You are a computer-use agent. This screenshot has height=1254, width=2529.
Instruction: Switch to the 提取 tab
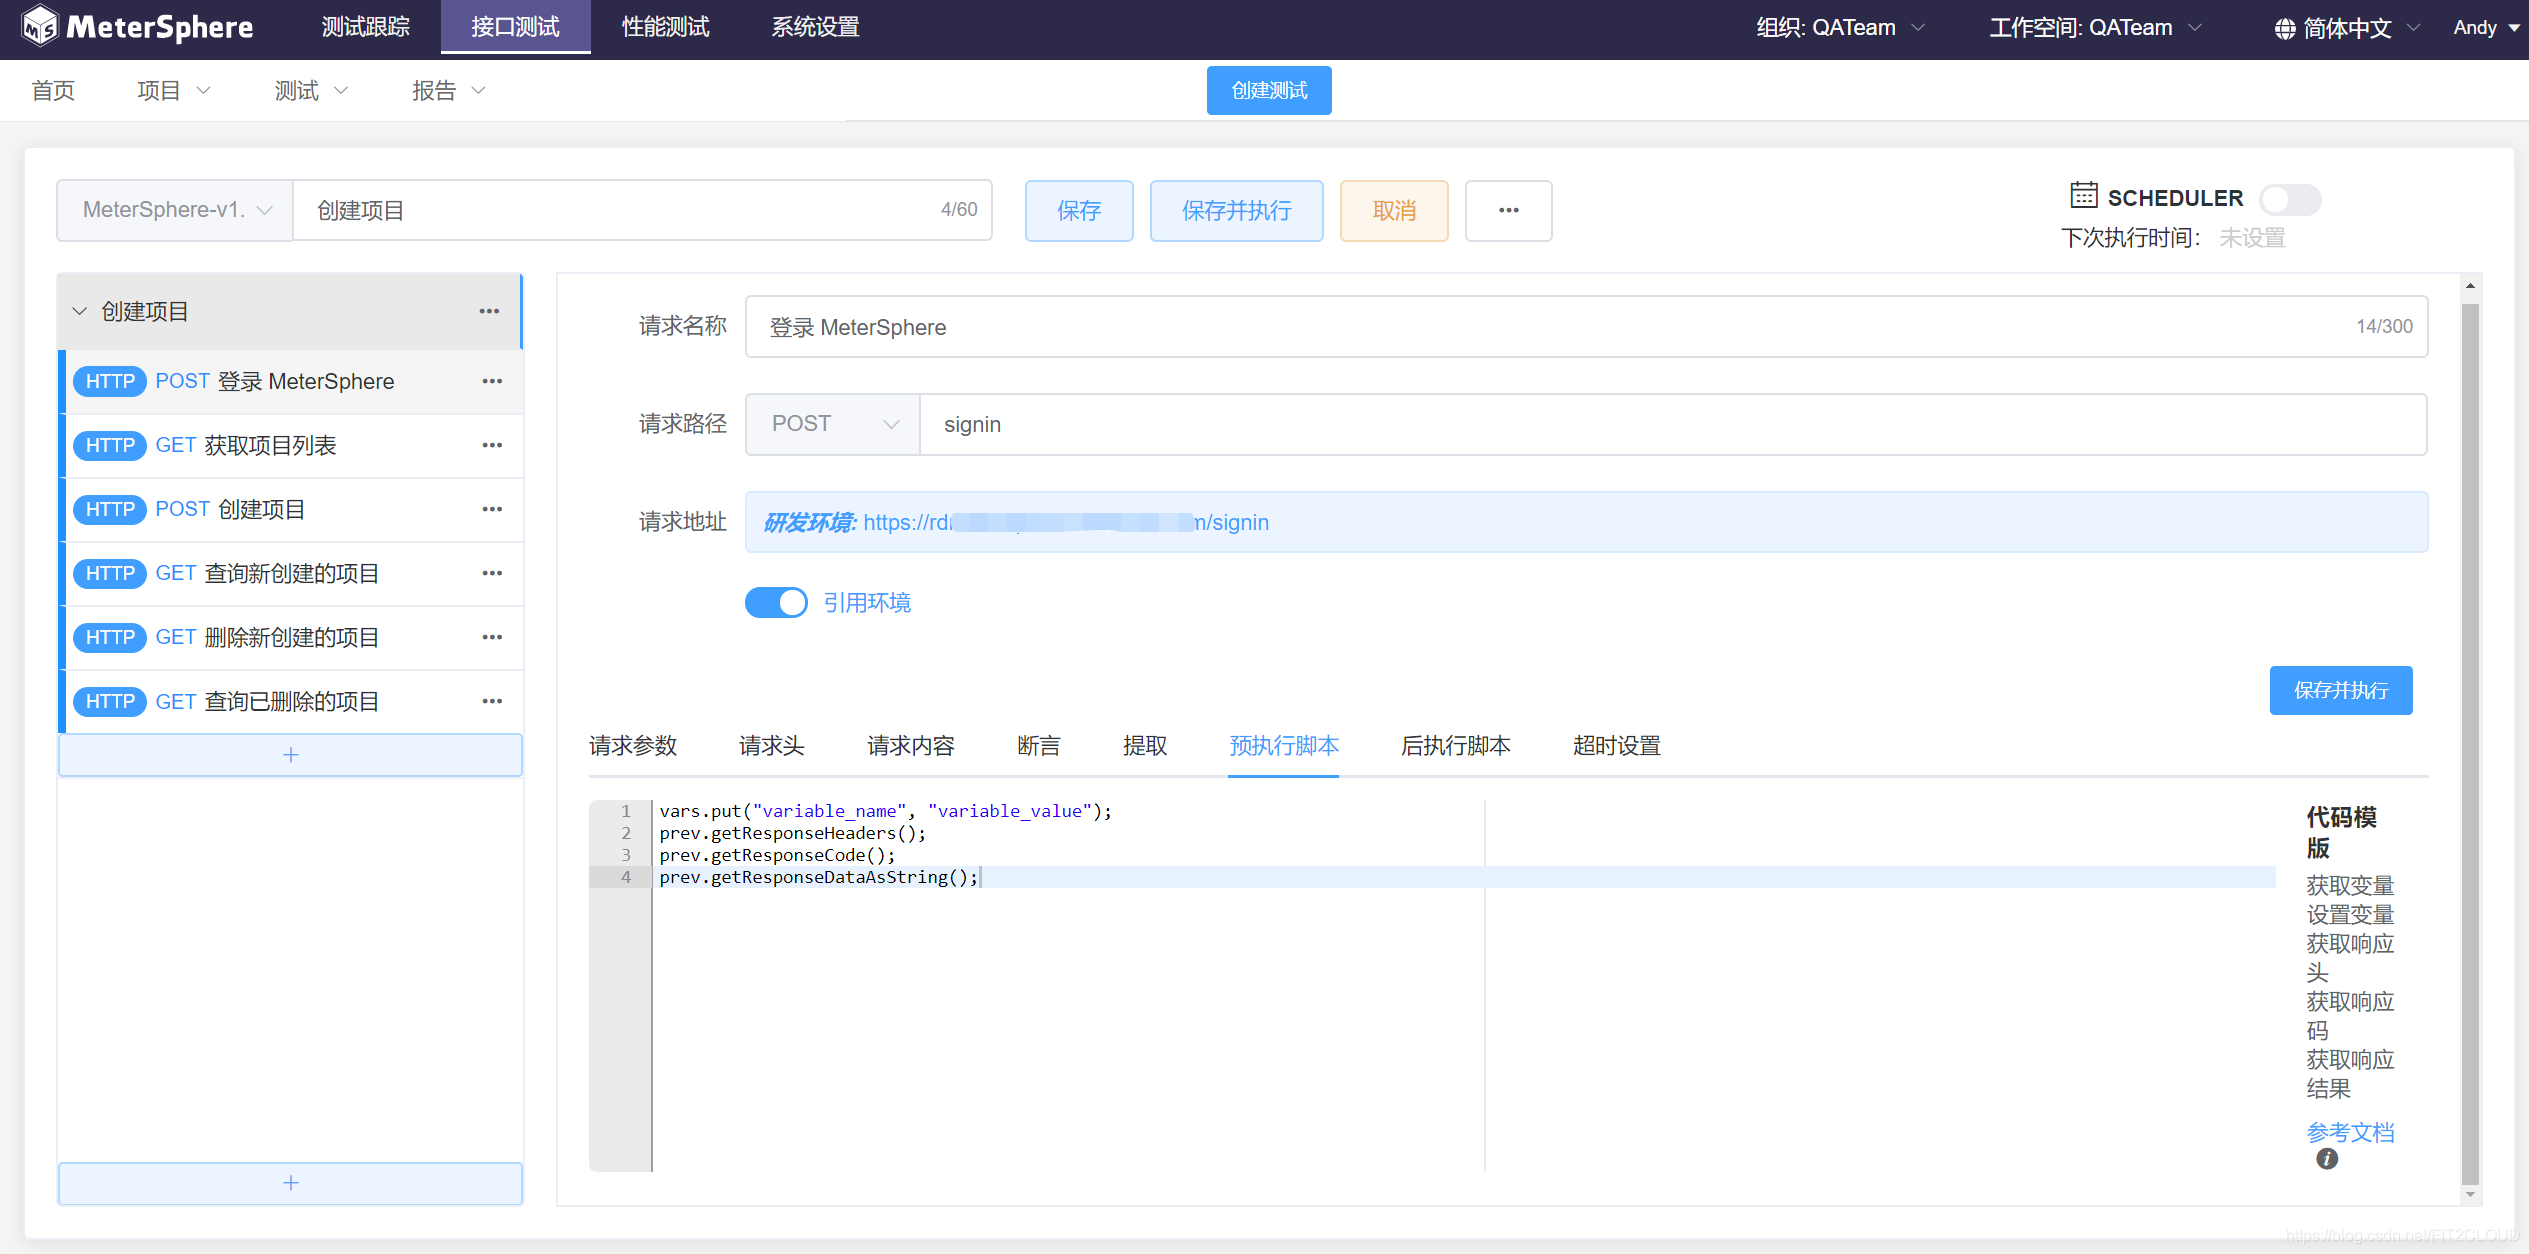coord(1144,746)
